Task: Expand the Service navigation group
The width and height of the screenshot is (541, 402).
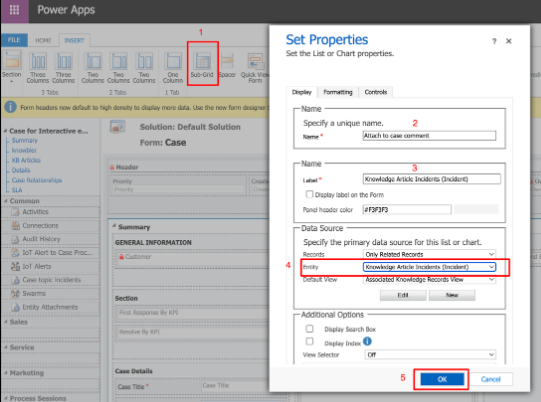Action: pyautogui.click(x=6, y=347)
